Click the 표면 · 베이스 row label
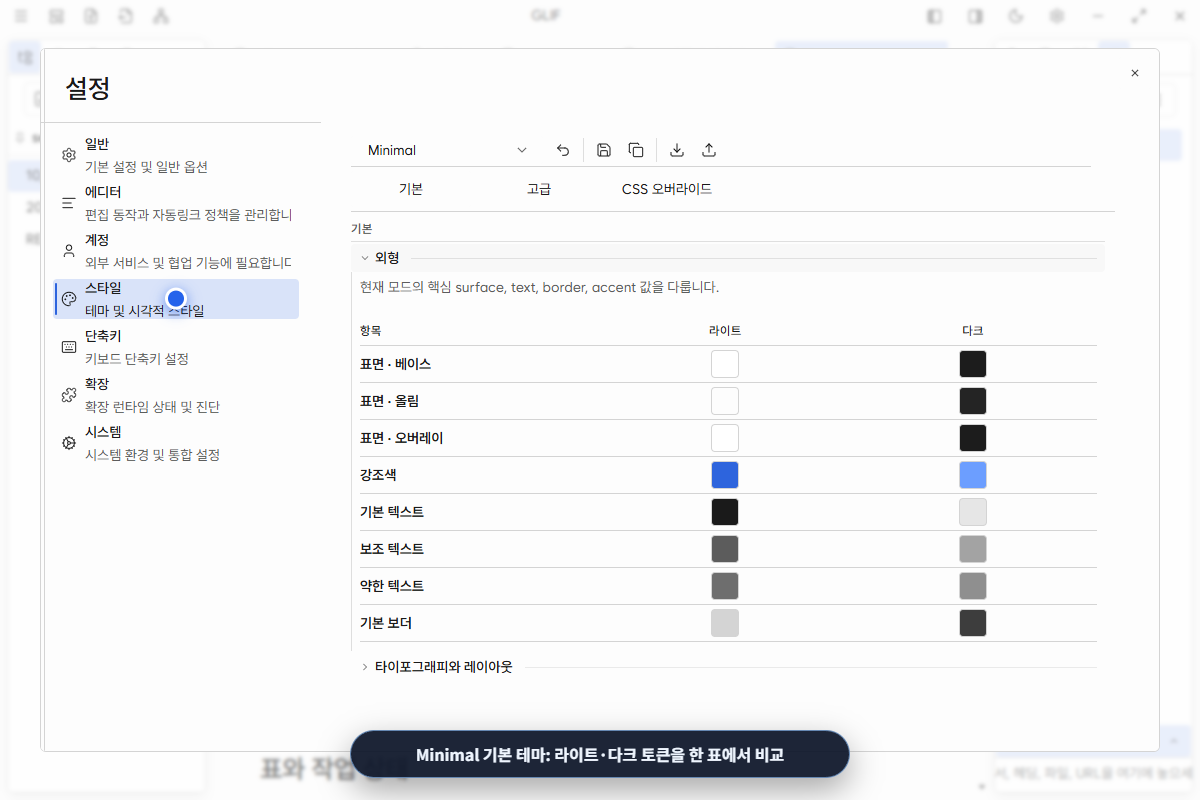The height and width of the screenshot is (800, 1200). (396, 364)
